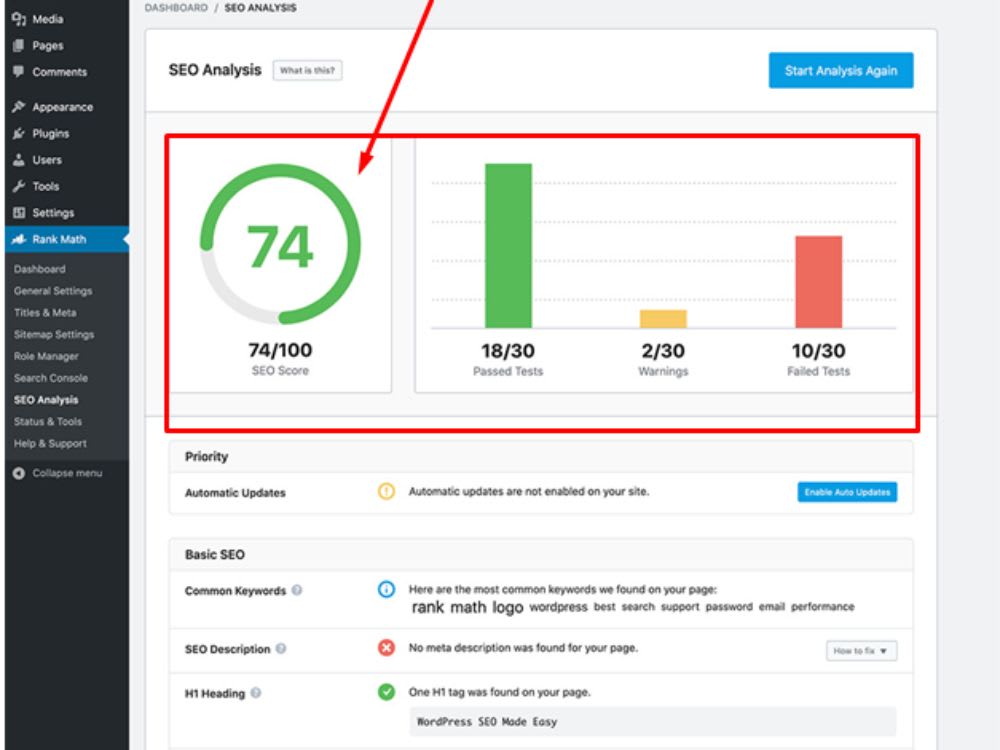Click Enable Auto Updates button
The height and width of the screenshot is (750, 1000).
point(847,492)
